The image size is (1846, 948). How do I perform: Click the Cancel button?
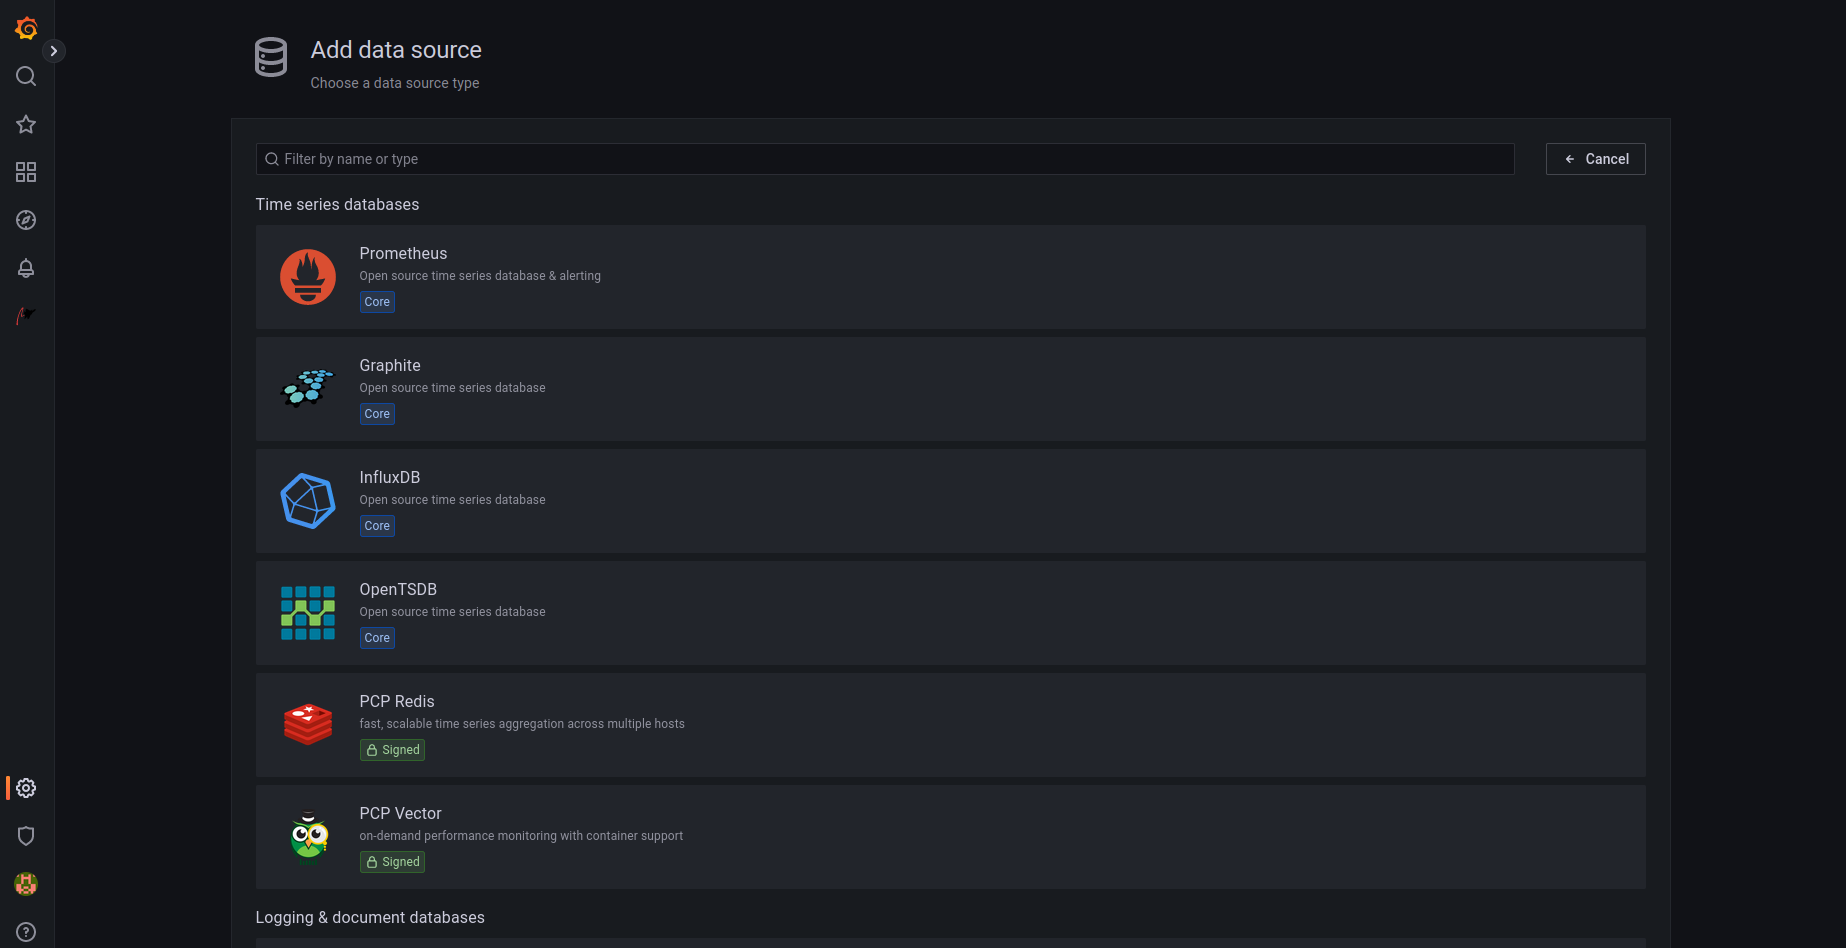click(x=1595, y=159)
